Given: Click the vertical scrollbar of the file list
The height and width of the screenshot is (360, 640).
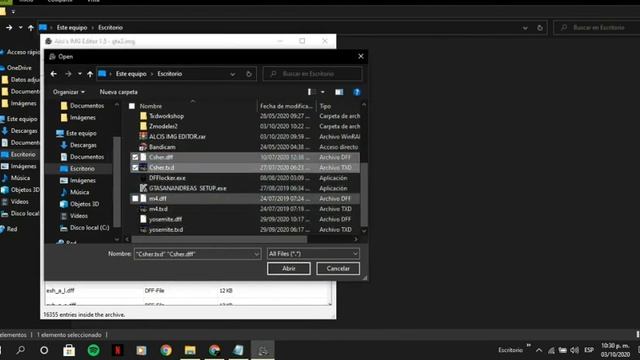Looking at the screenshot, I should [364, 194].
